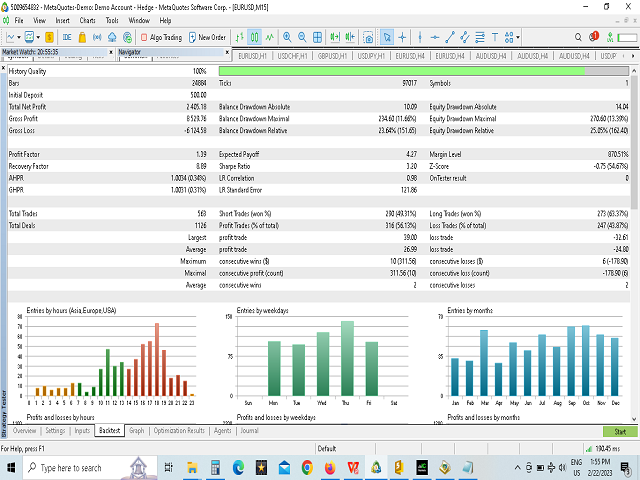Image resolution: width=640 pixels, height=480 pixels.
Task: Switch to bar chart display
Action: [x=240, y=38]
